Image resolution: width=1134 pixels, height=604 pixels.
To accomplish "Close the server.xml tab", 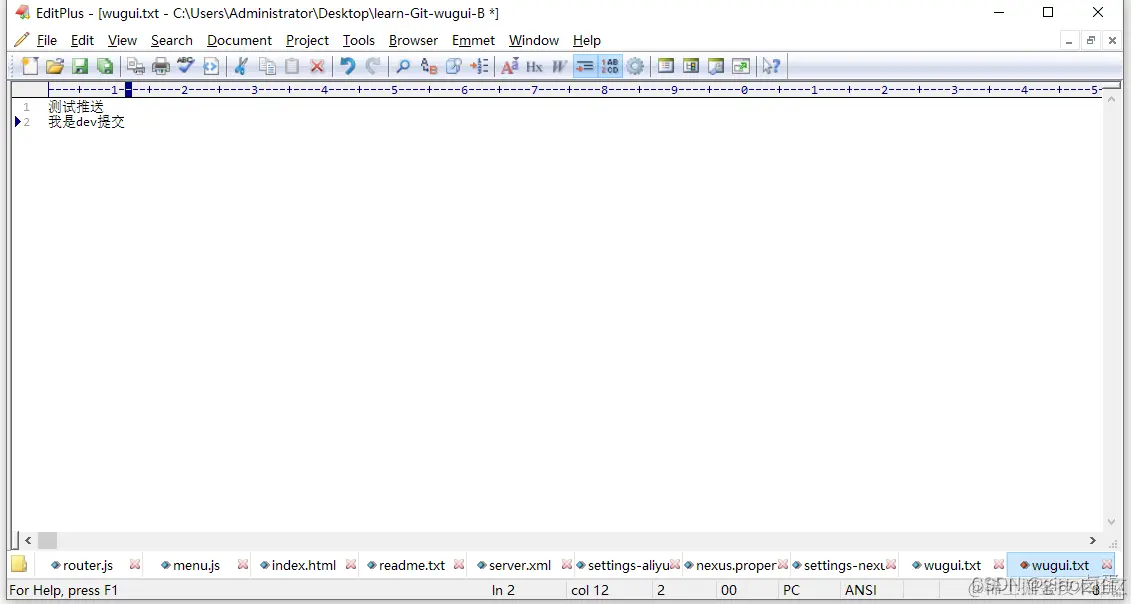I will [566, 564].
